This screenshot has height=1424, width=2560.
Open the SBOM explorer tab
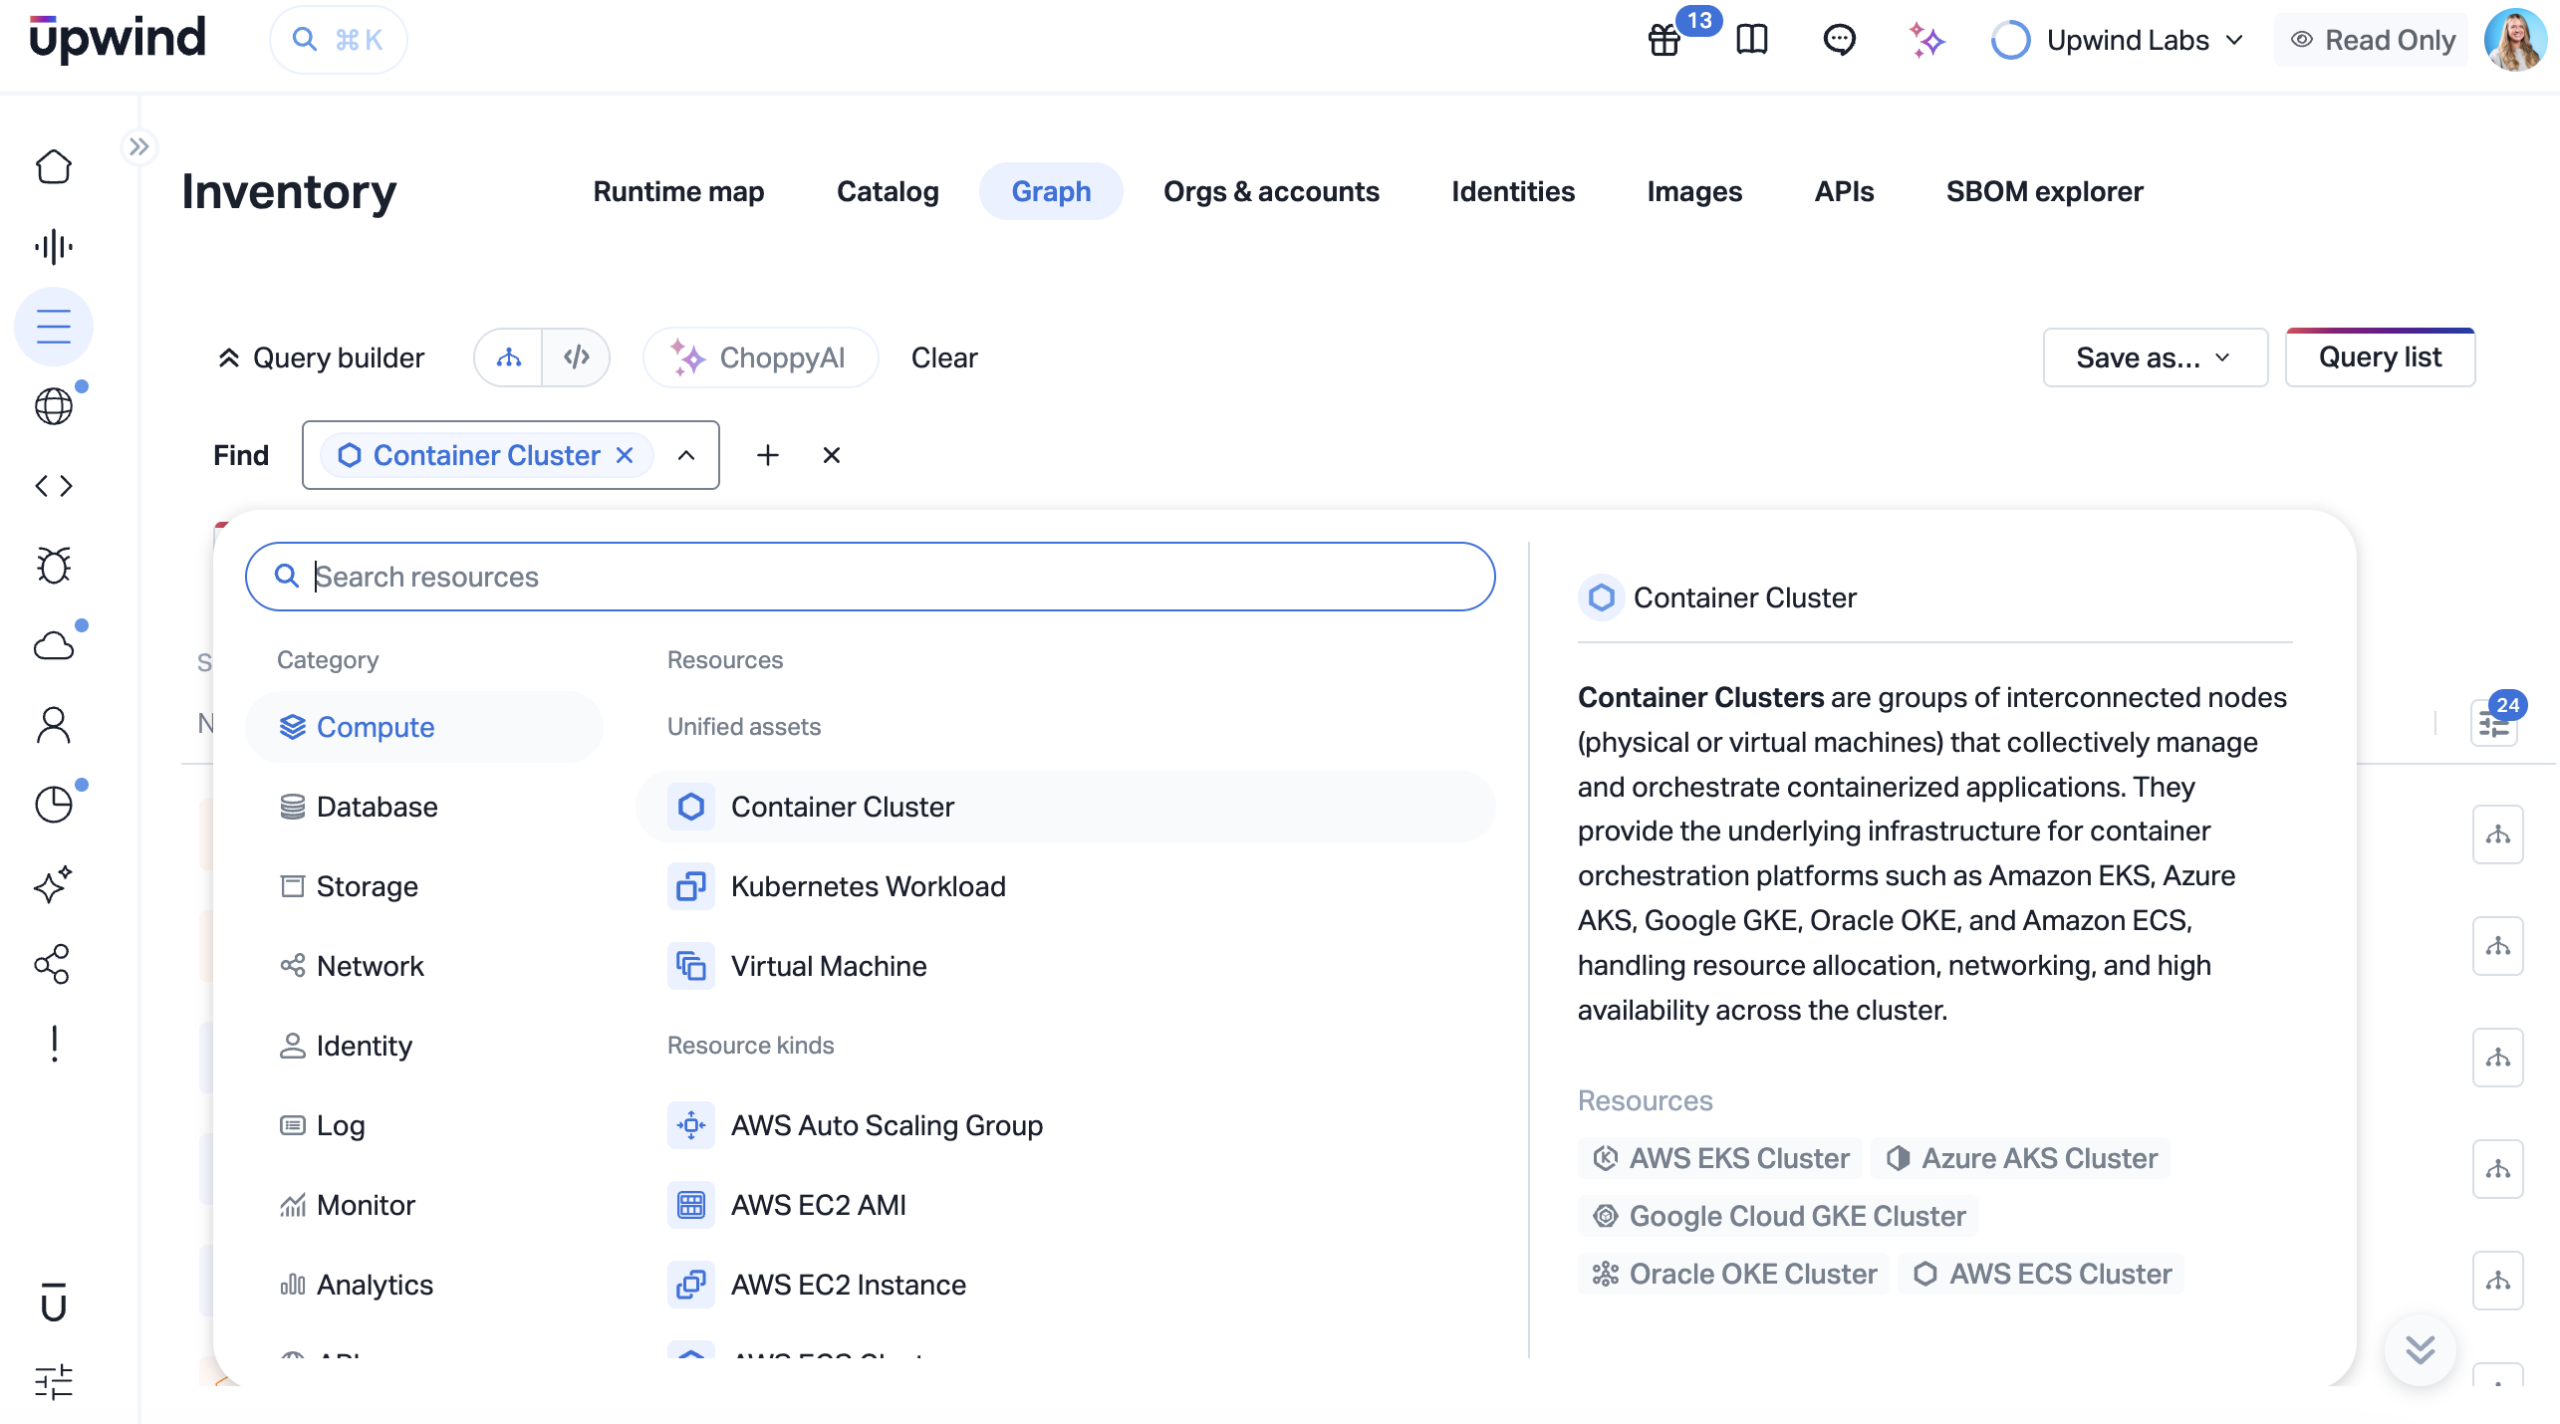point(2044,192)
